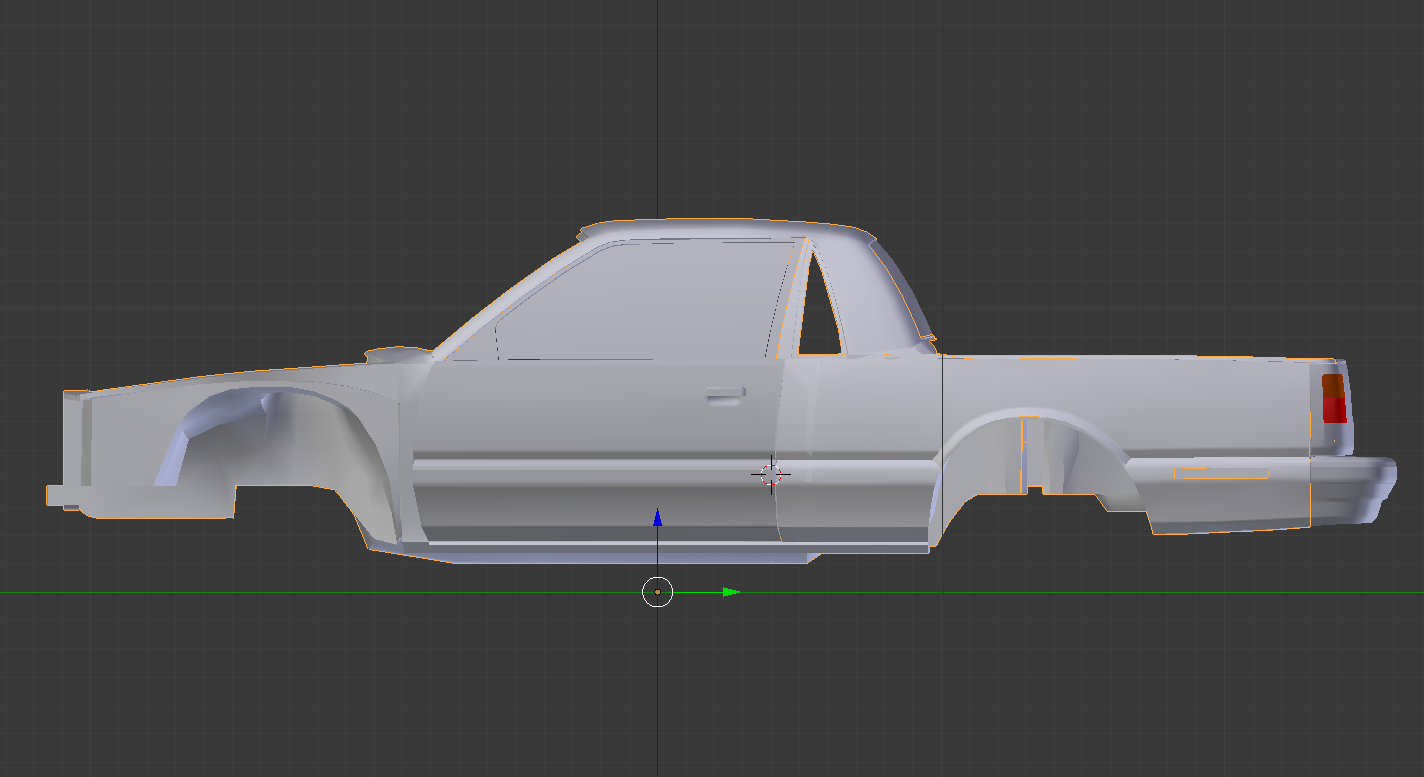Click the red tail light face

(1334, 409)
